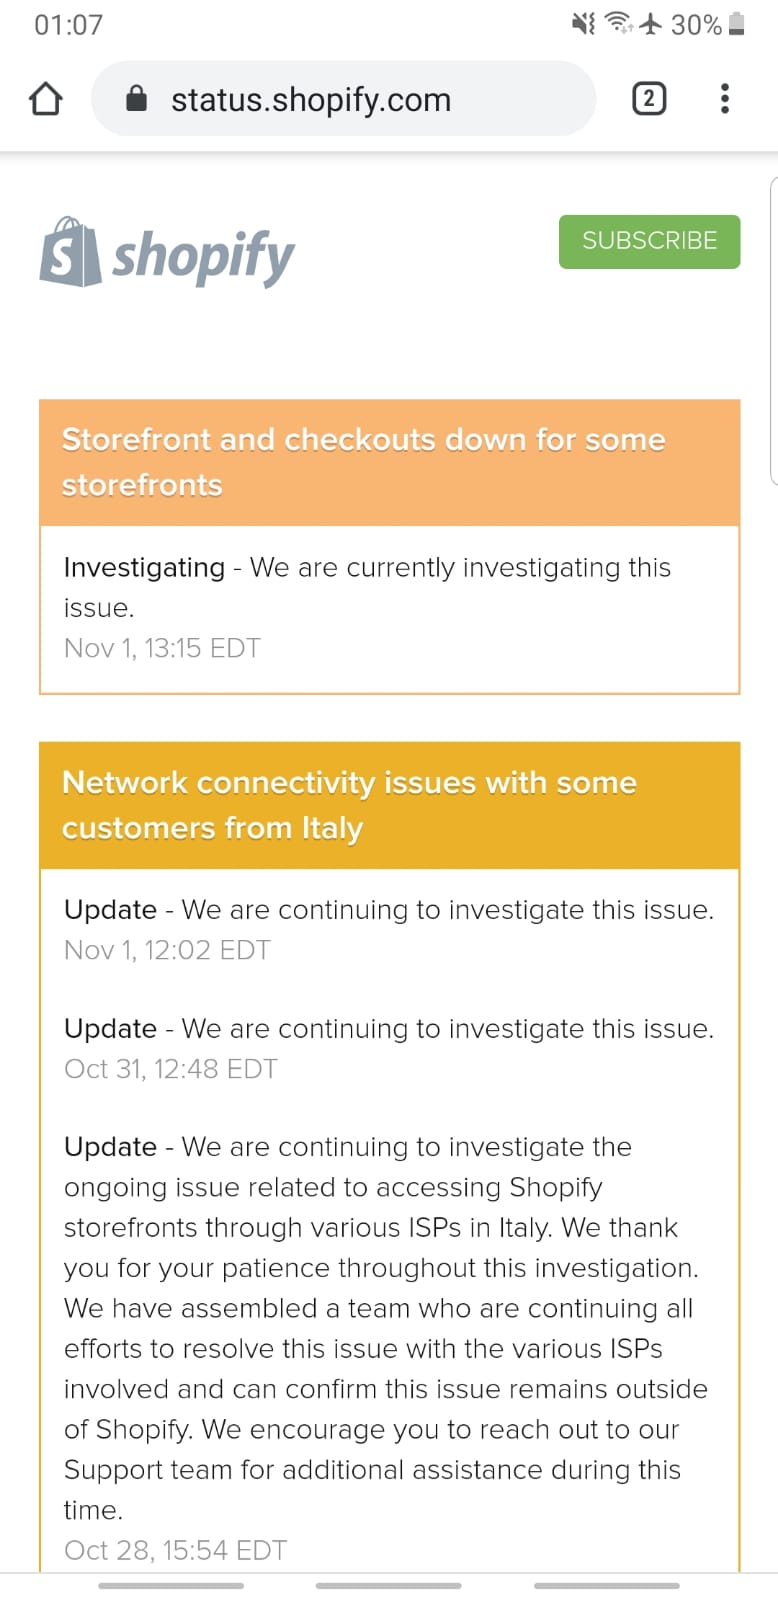This screenshot has height=1600, width=778.
Task: Tap the Nov 1, 13:15 EDT timestamp
Action: 162,648
